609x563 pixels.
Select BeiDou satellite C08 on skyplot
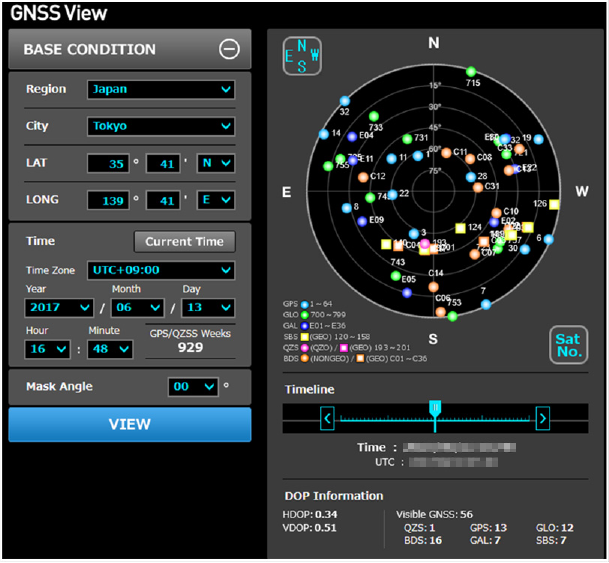[x=470, y=158]
